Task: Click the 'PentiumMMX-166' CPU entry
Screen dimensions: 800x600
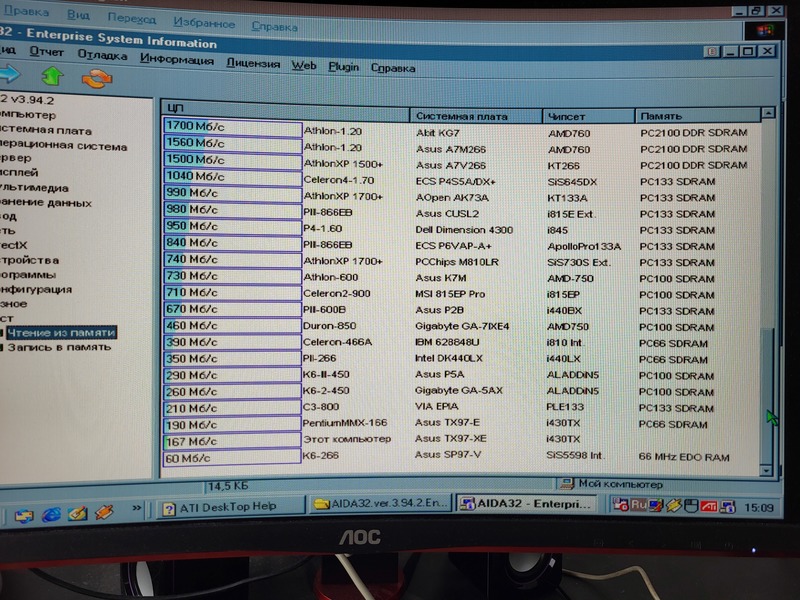Action: (345, 423)
